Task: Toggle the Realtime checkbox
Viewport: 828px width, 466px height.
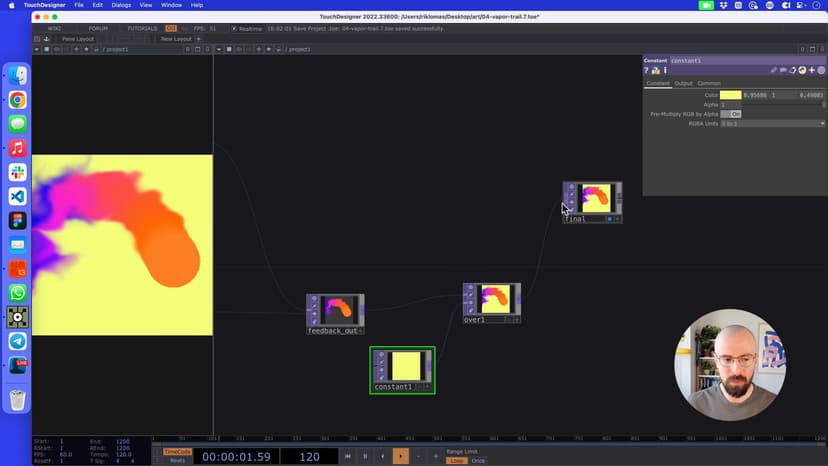Action: click(234, 28)
